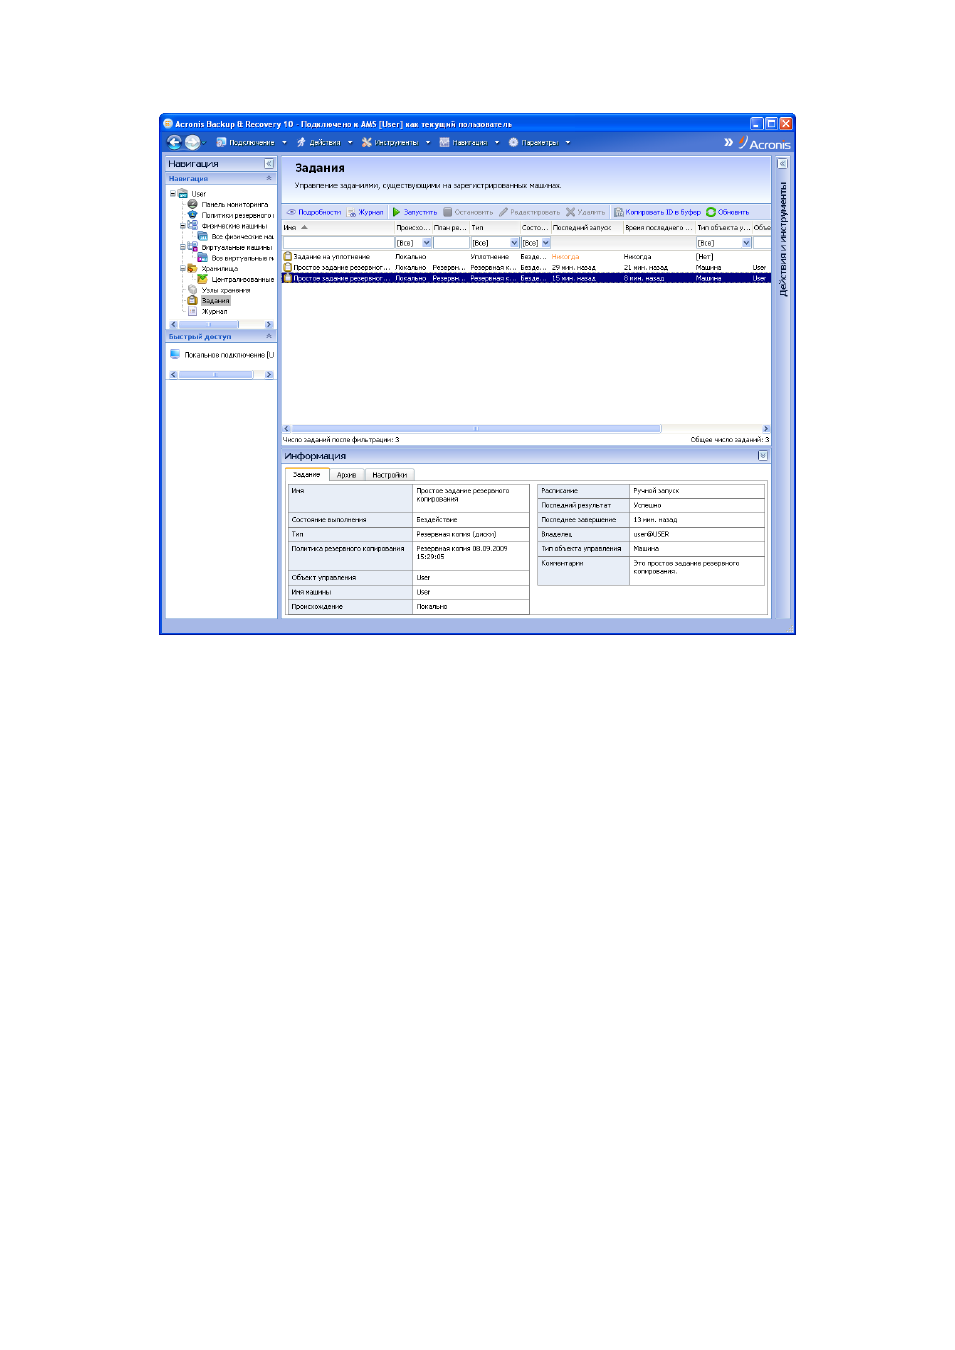This screenshot has height=1350, width=955.
Task: Collapse the Навигация tree section
Action: 268,178
